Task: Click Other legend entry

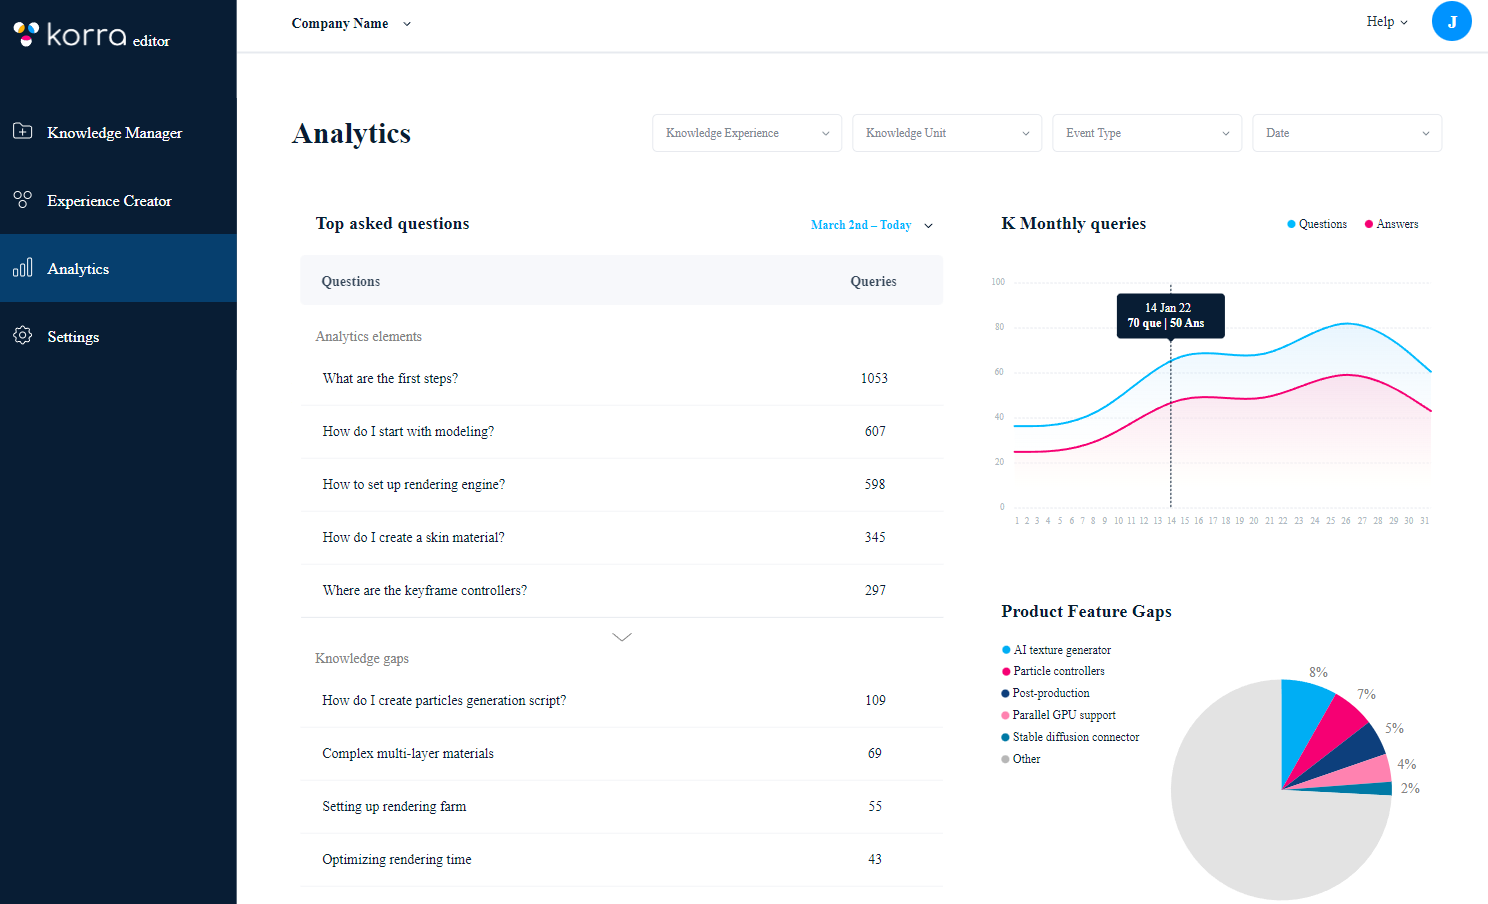Action: (1021, 759)
